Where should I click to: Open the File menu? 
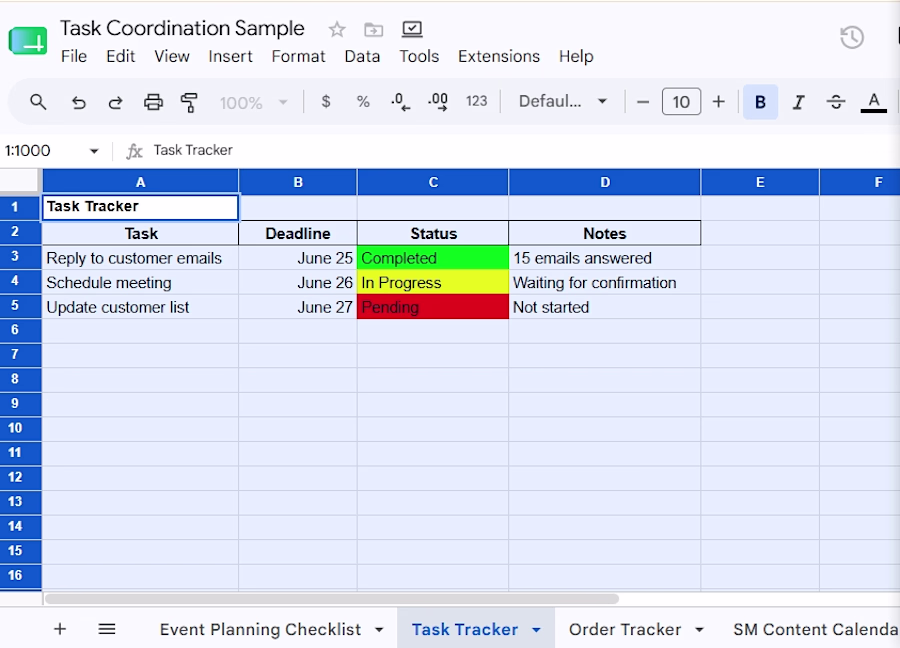click(74, 56)
